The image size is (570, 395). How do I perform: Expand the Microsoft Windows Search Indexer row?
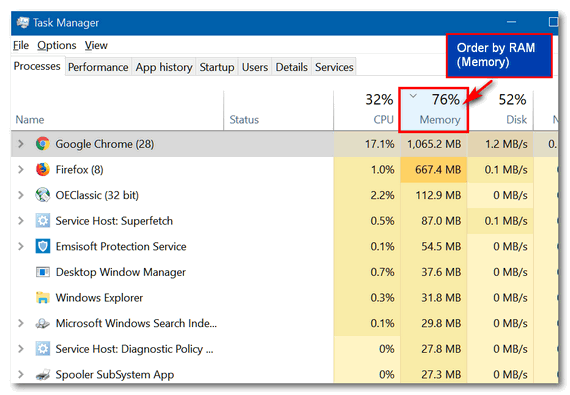21,323
